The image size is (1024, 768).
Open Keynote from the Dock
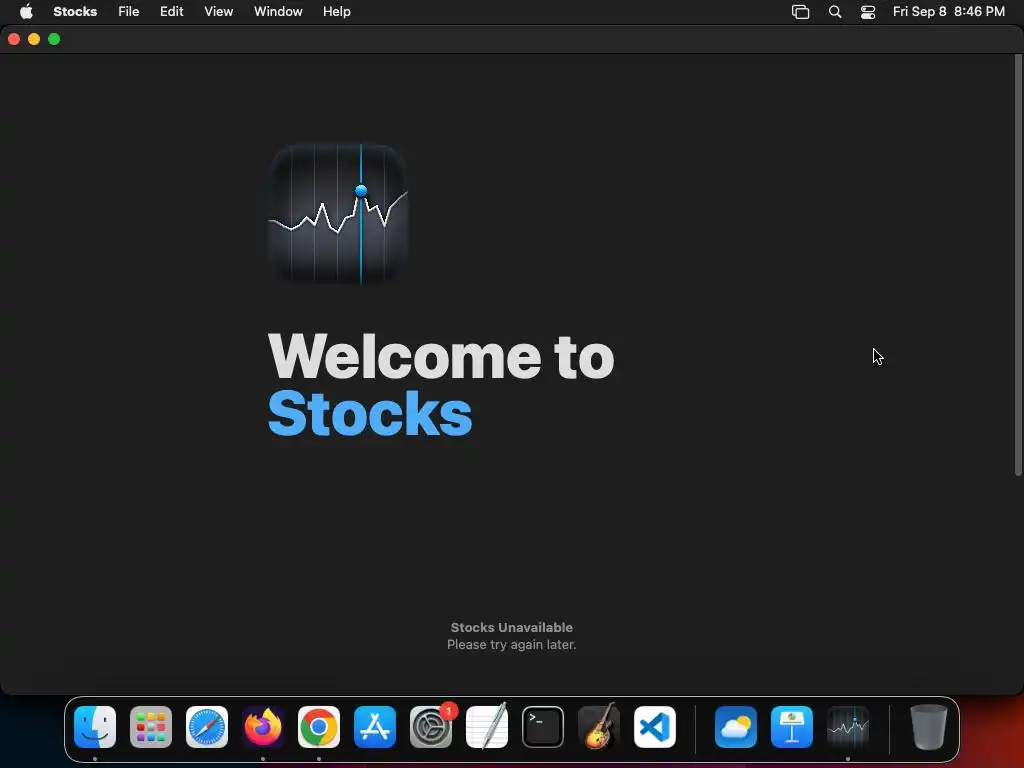792,727
